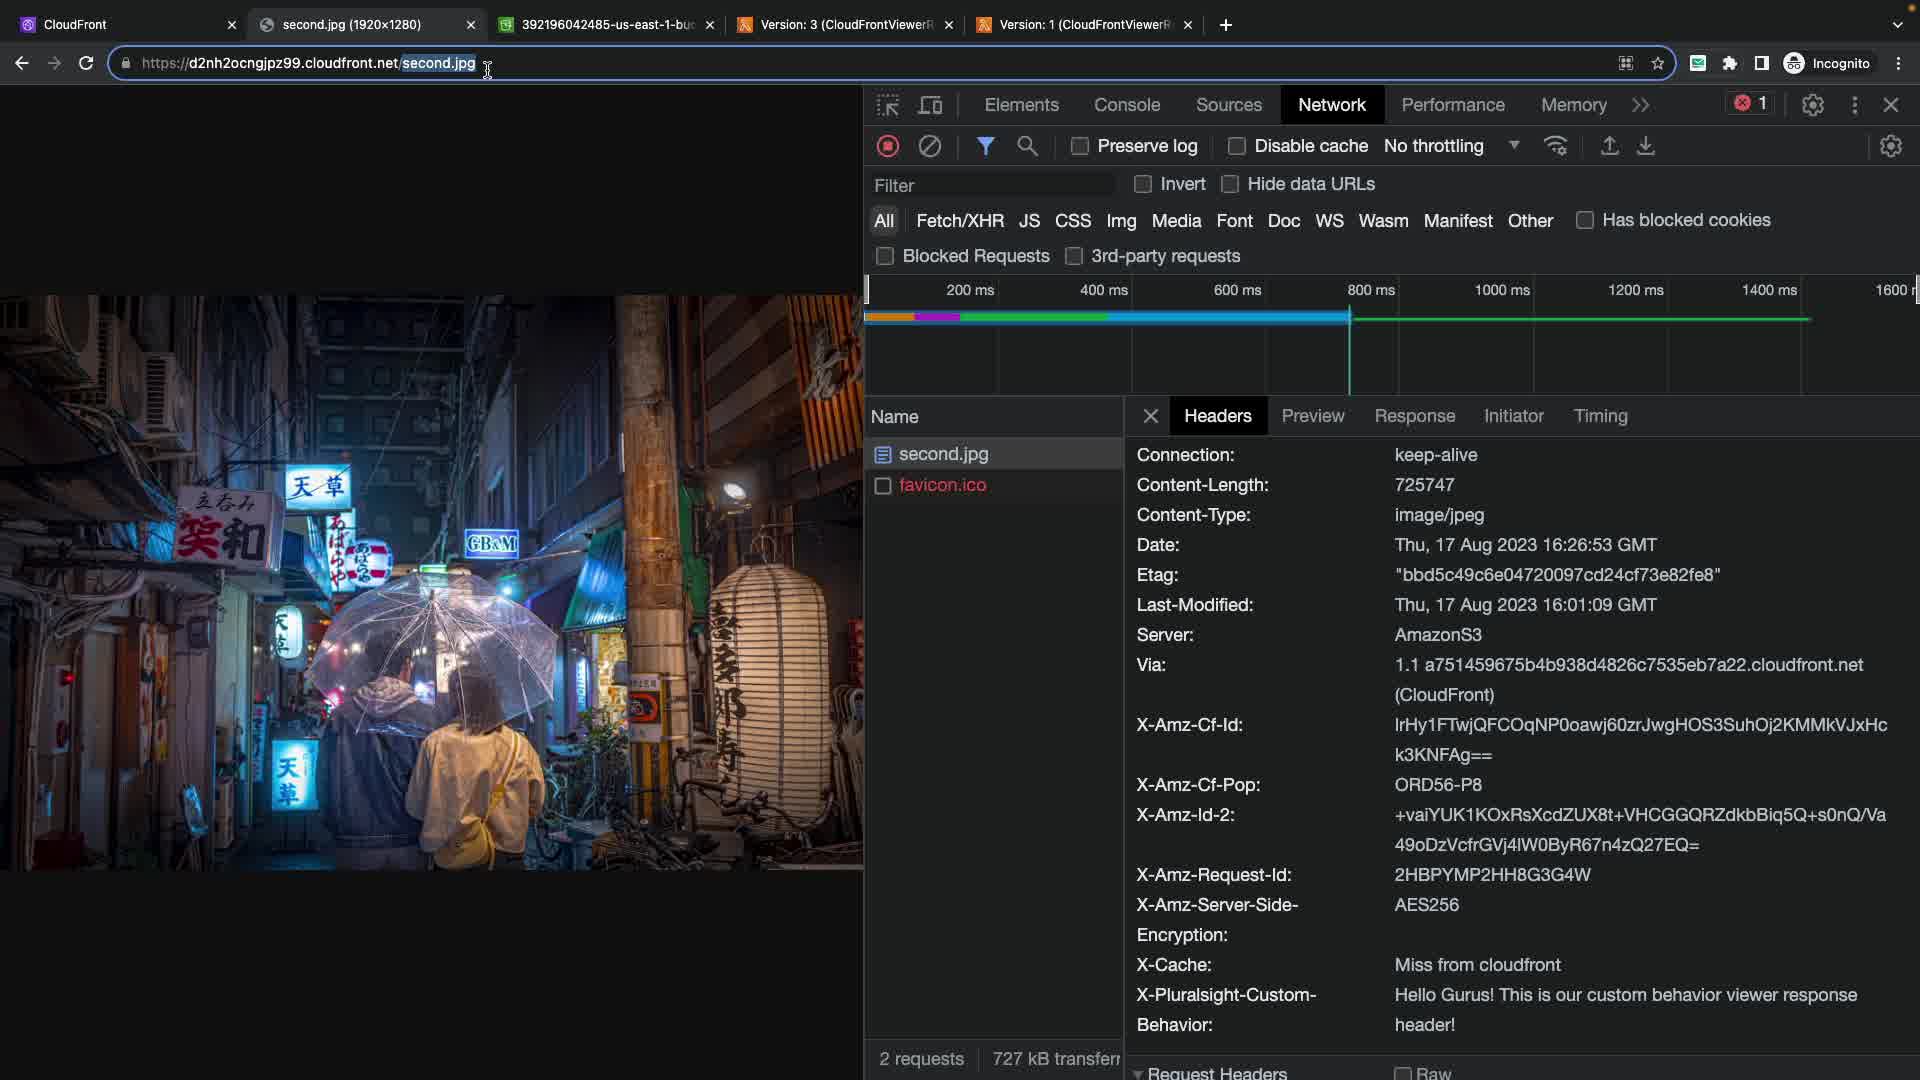Click Export HAR download icon
This screenshot has height=1080, width=1920.
point(1645,146)
